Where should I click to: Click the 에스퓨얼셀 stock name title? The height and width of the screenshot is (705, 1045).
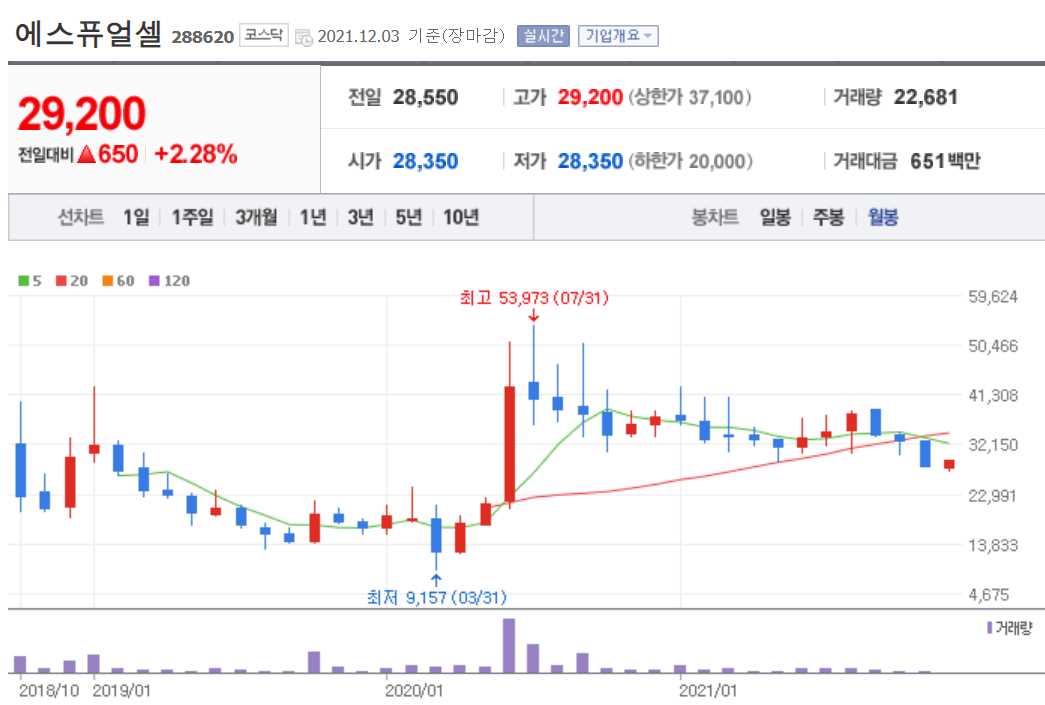pos(88,33)
